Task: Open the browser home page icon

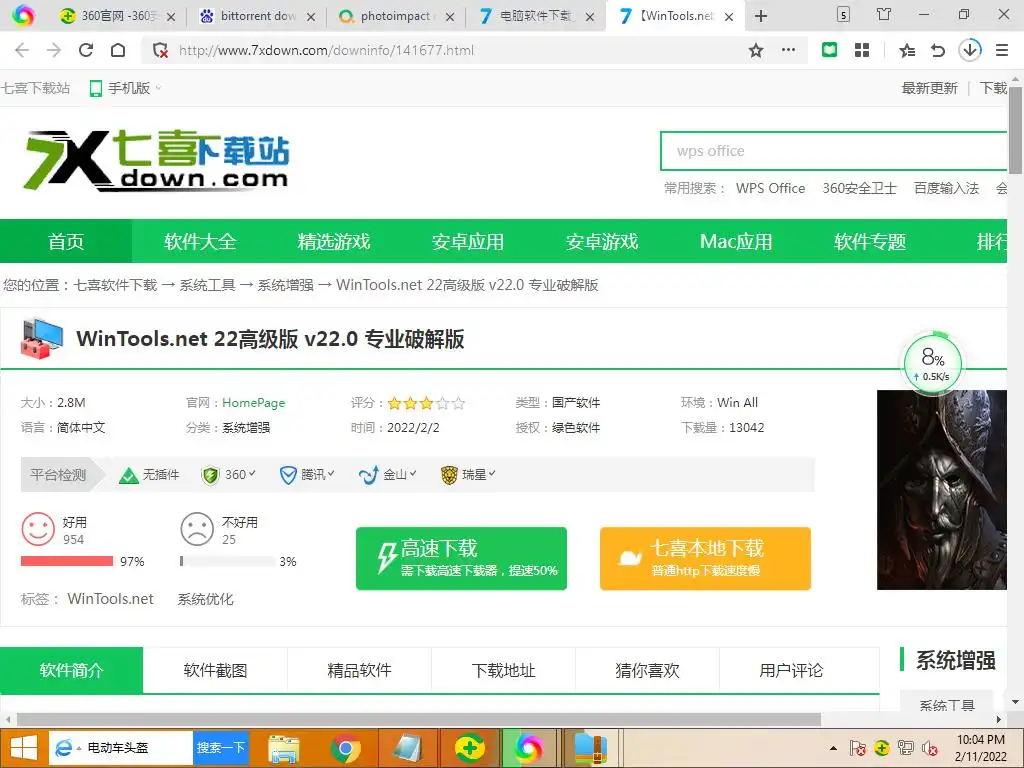Action: click(118, 50)
